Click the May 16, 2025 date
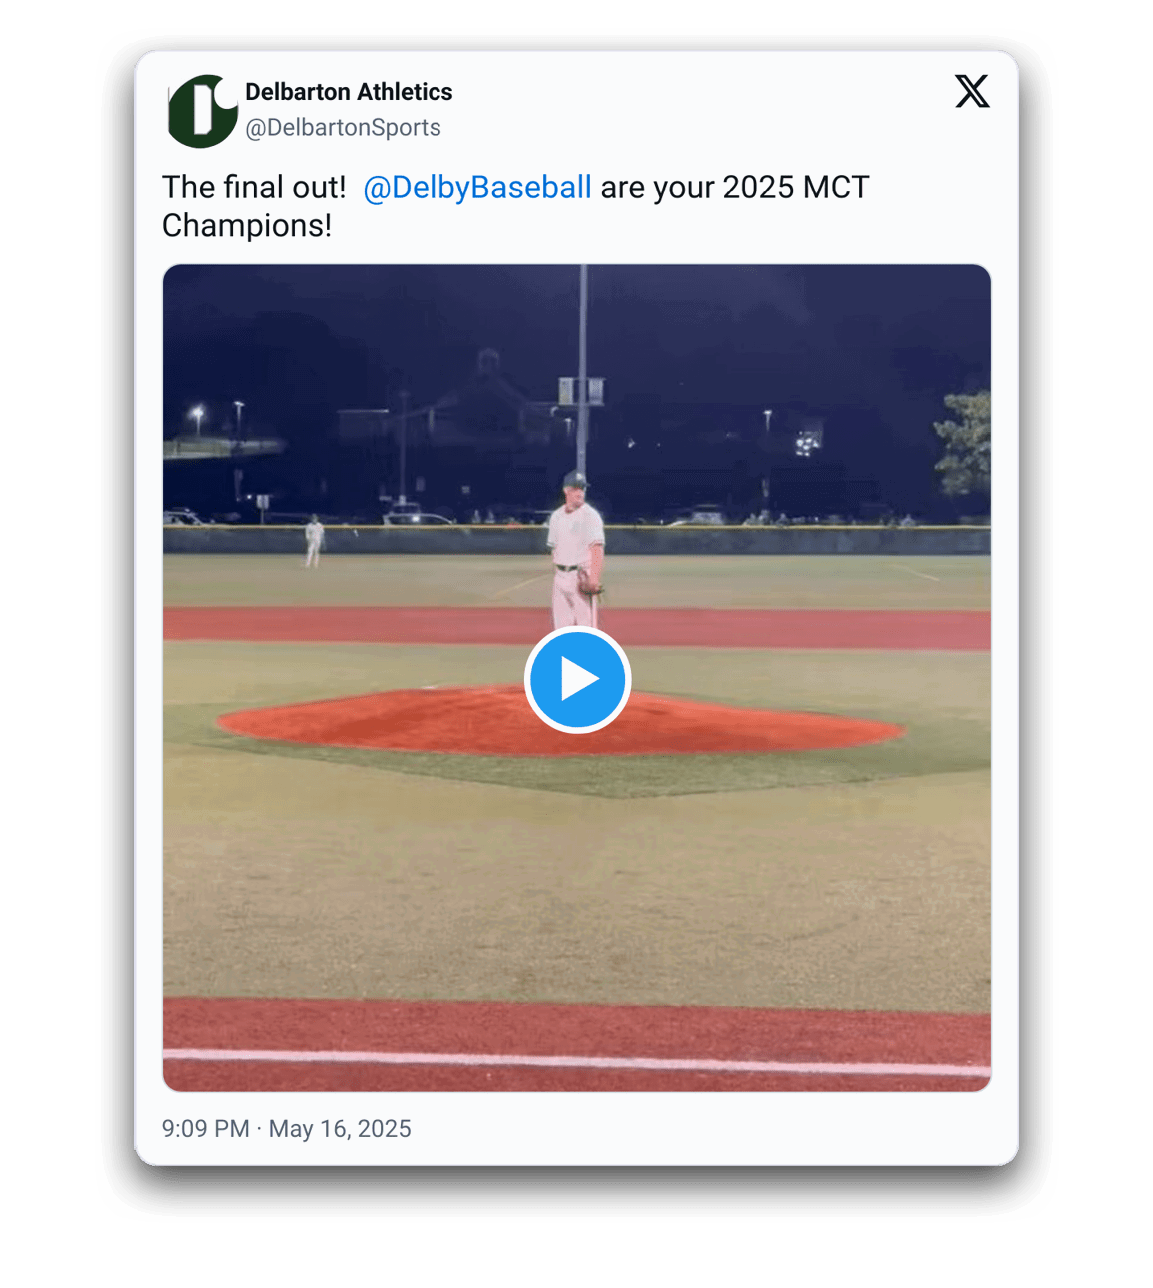 [x=340, y=1129]
